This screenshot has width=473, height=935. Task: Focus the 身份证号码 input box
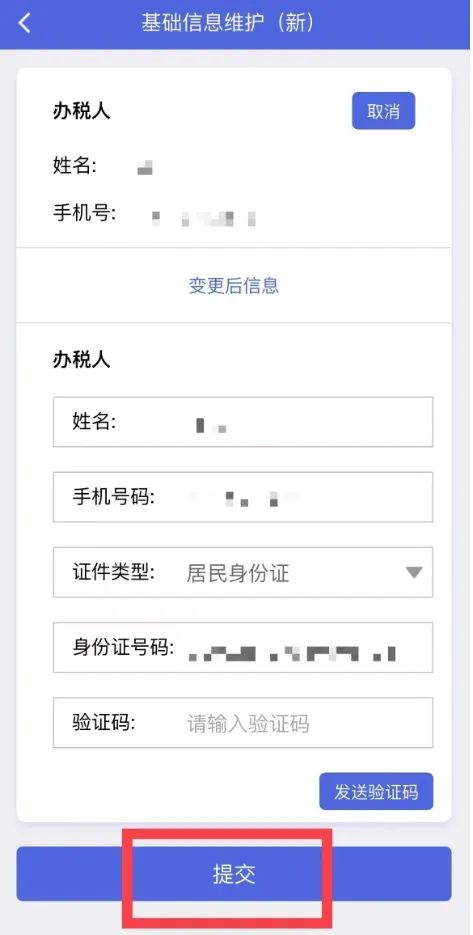243,647
